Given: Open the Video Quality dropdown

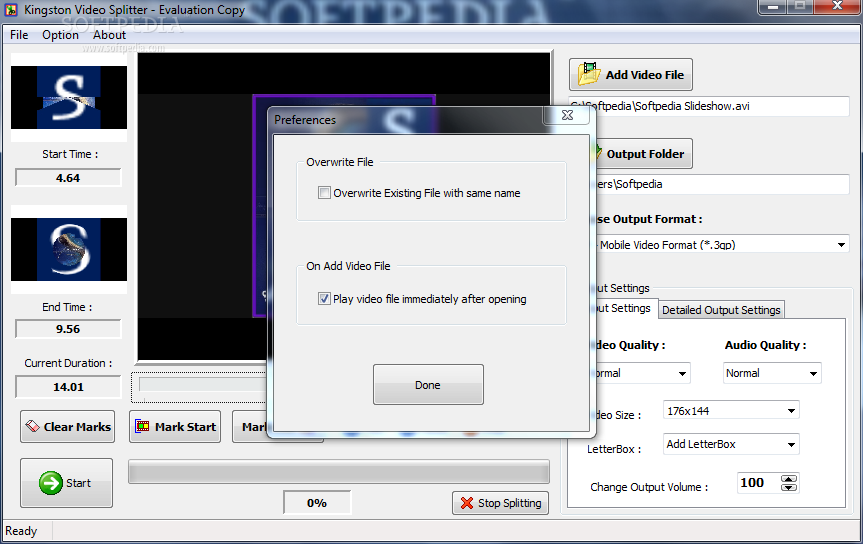Looking at the screenshot, I should coord(682,373).
